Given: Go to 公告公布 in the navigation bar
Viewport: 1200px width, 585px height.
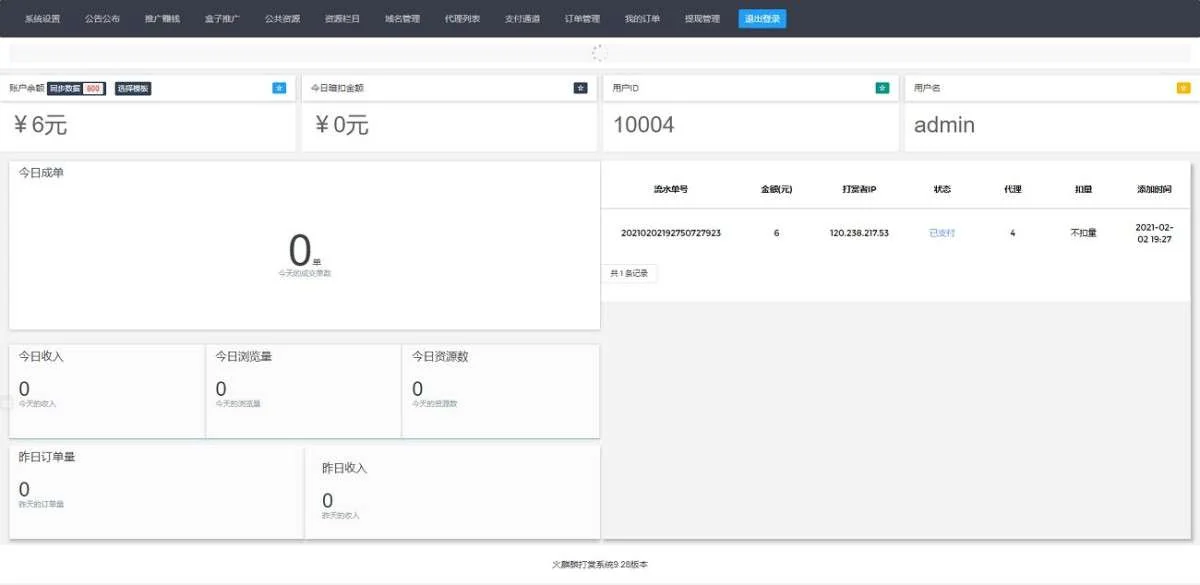Looking at the screenshot, I should (x=102, y=19).
